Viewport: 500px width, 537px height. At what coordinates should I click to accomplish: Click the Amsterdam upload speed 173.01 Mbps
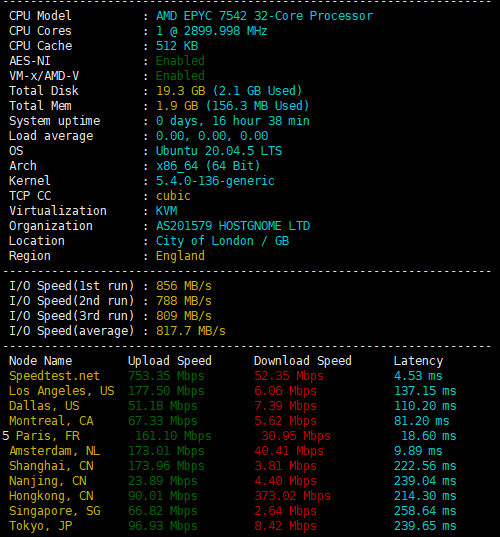[166, 451]
